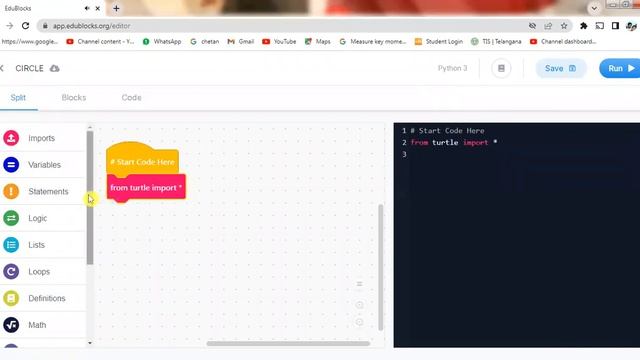Click the workspace zoom-in control

point(359,305)
